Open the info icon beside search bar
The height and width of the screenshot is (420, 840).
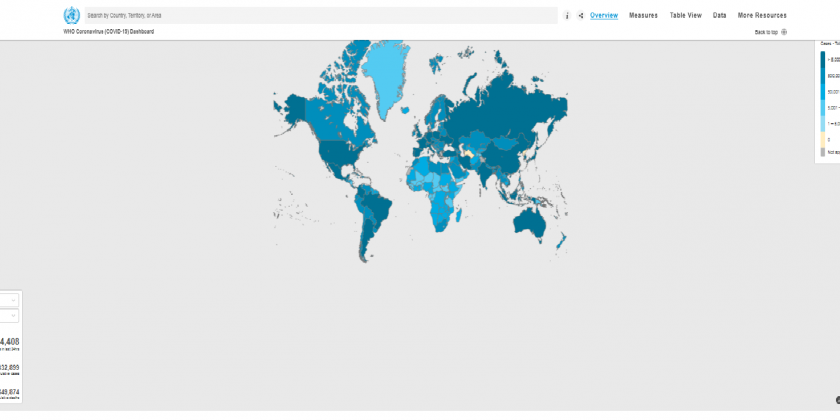pos(567,16)
